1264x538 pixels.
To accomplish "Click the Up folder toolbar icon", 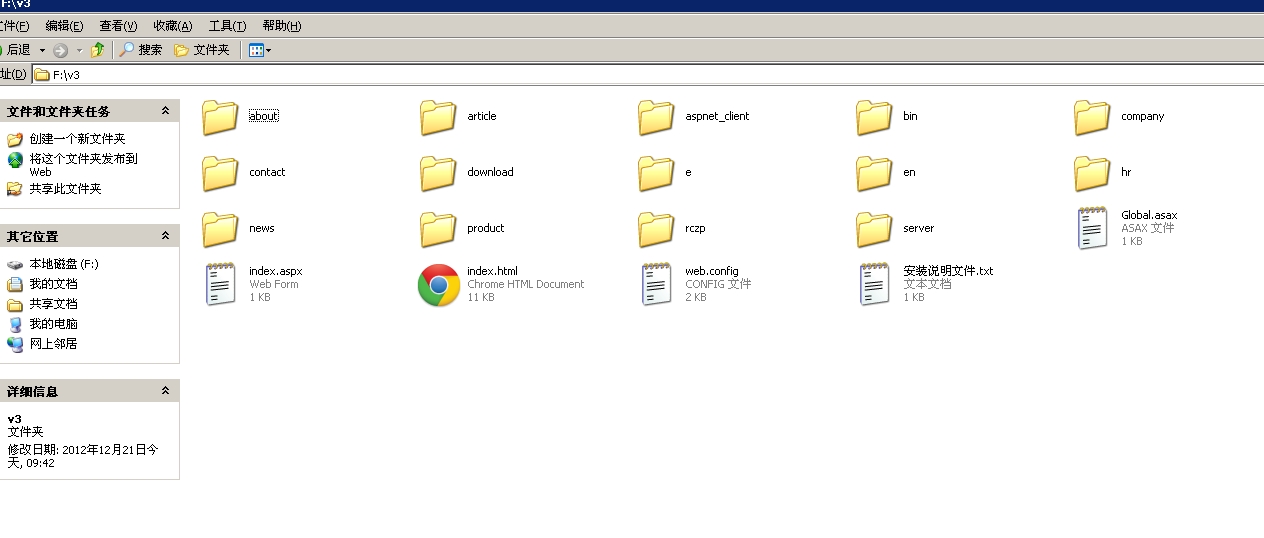I will (x=97, y=50).
